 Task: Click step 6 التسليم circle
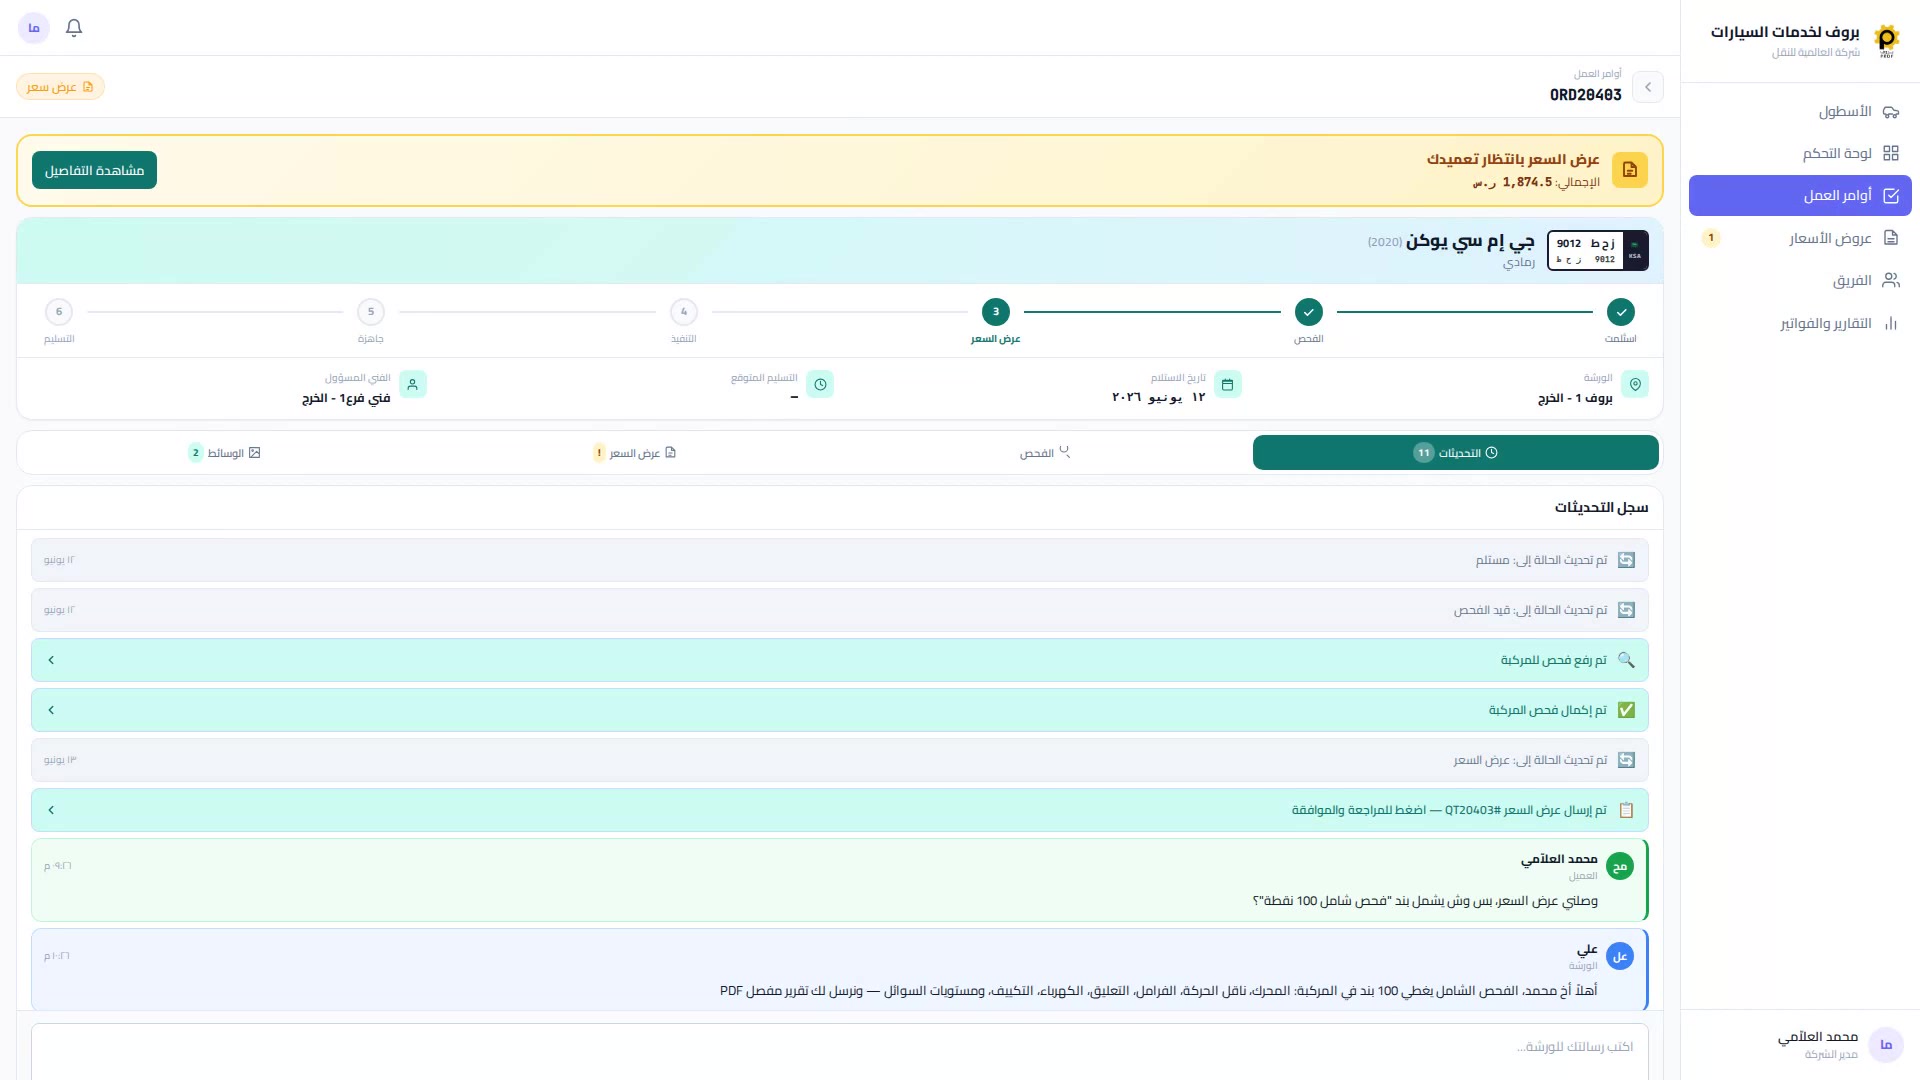(x=59, y=312)
